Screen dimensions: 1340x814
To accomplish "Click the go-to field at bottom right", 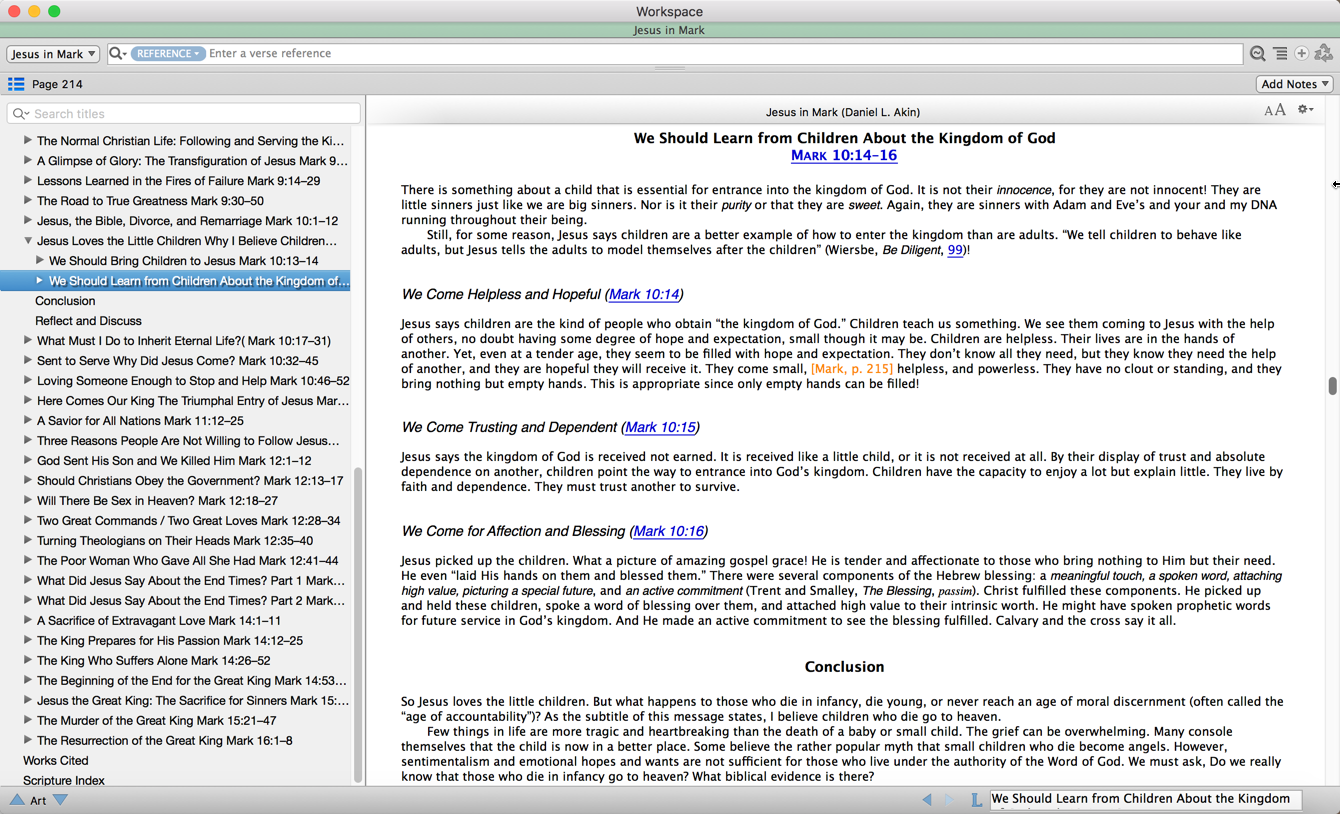I will point(1146,799).
